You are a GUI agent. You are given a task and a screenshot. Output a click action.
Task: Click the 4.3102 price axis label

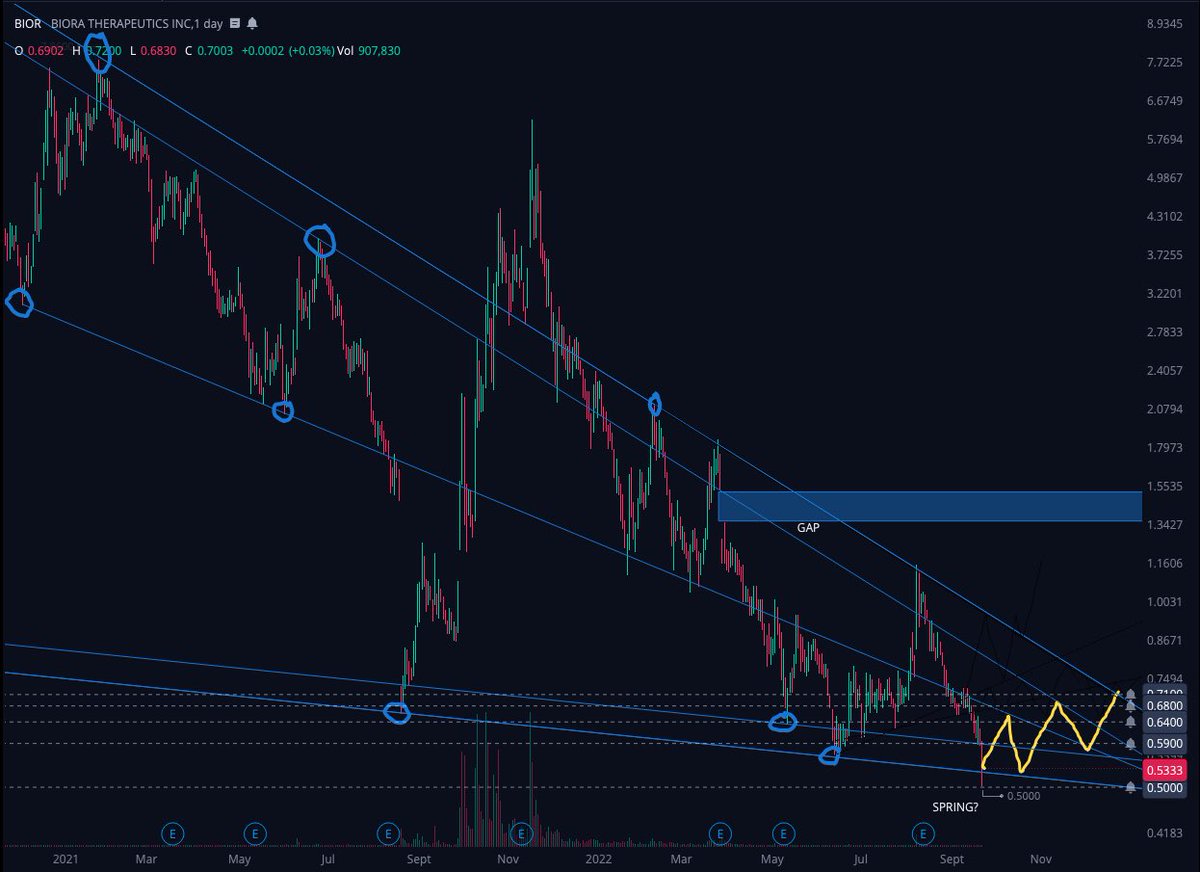pyautogui.click(x=1163, y=216)
